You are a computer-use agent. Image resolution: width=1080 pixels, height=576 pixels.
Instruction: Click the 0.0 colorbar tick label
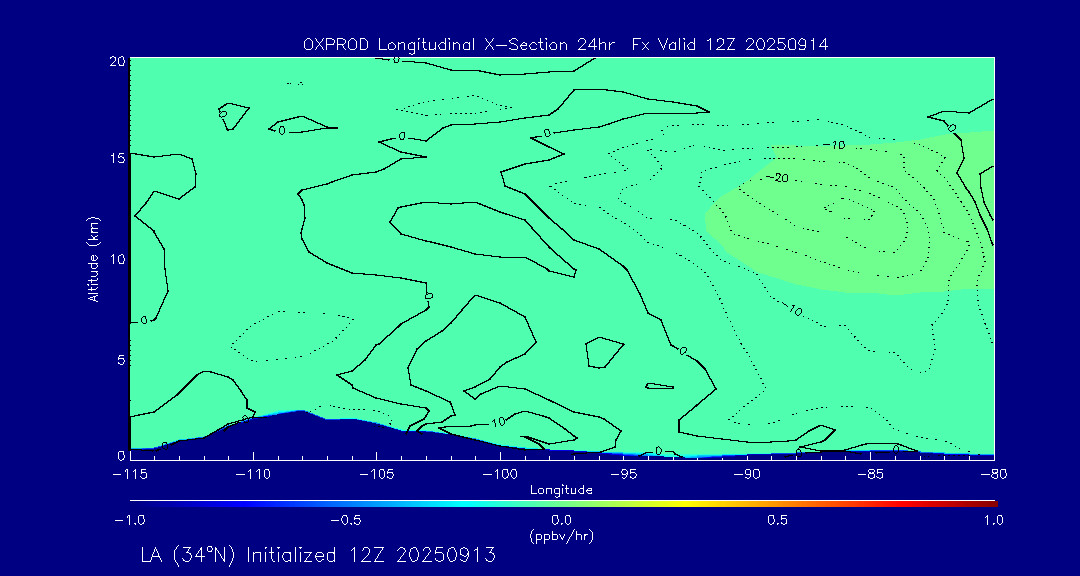tap(561, 520)
